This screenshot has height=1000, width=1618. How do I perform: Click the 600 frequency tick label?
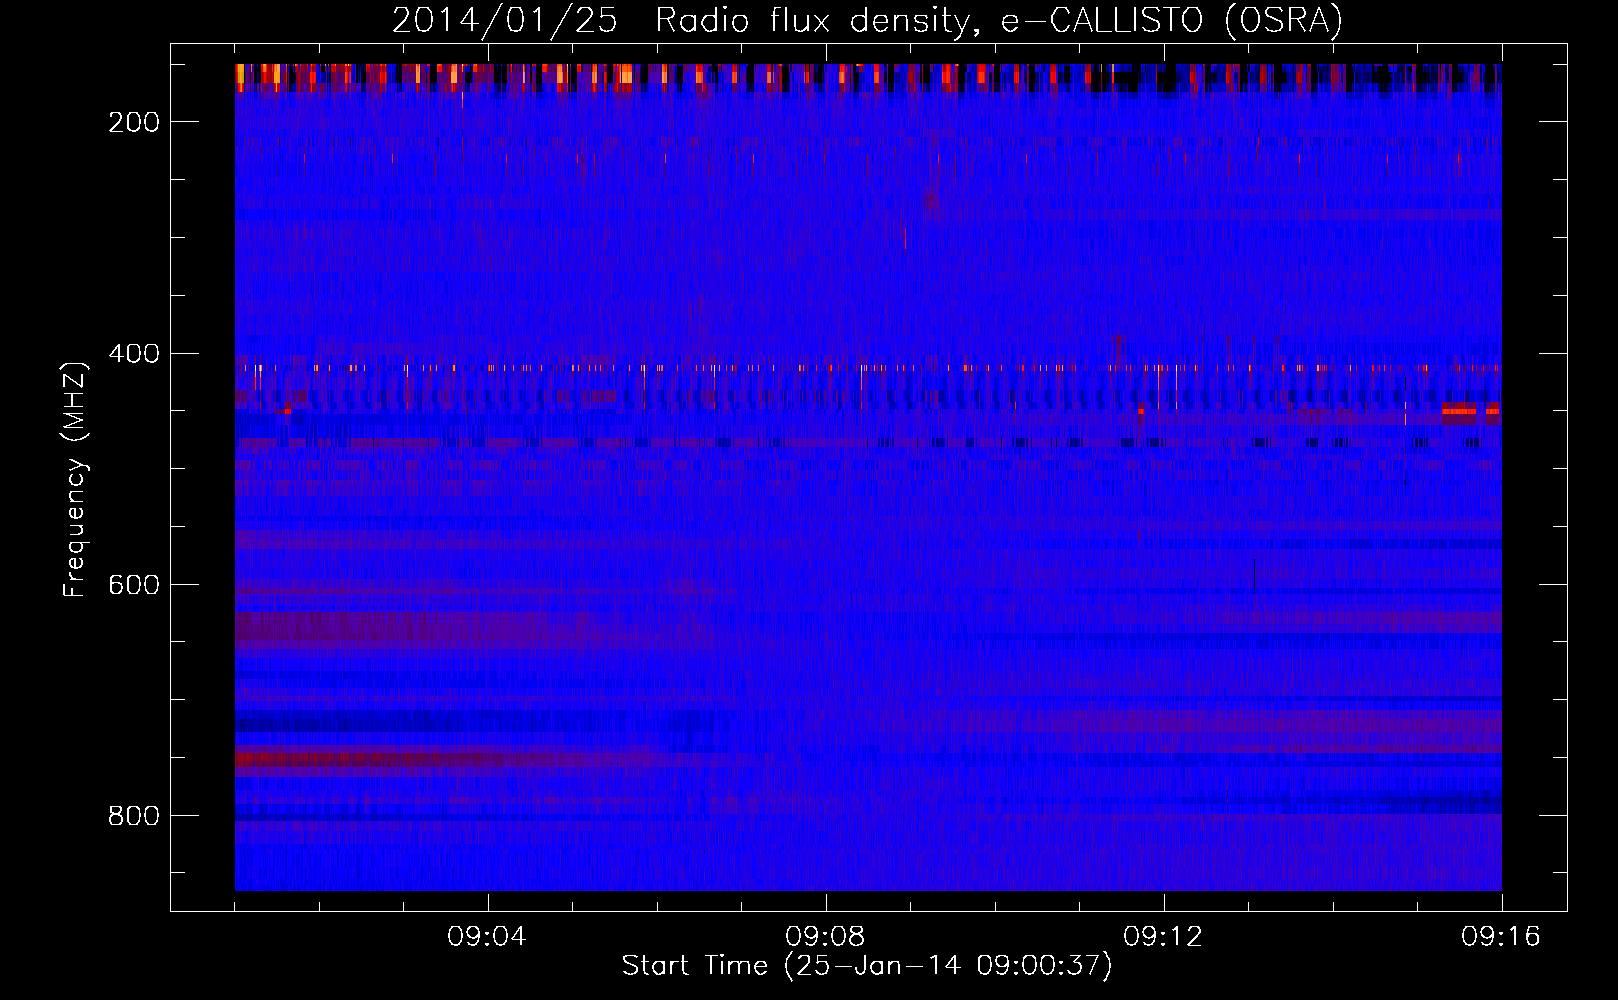(134, 585)
